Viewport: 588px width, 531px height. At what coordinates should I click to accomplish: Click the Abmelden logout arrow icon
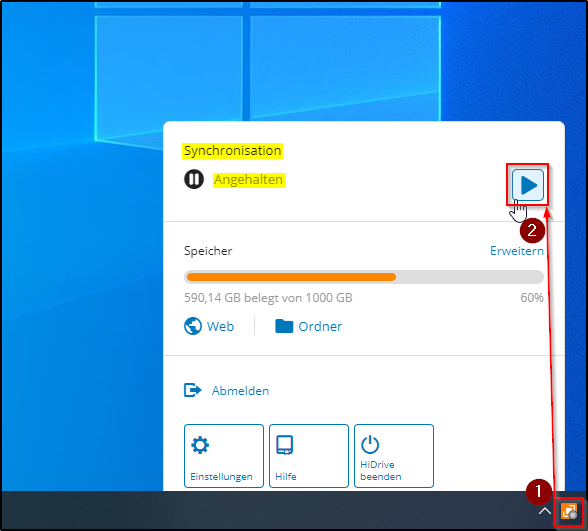193,390
